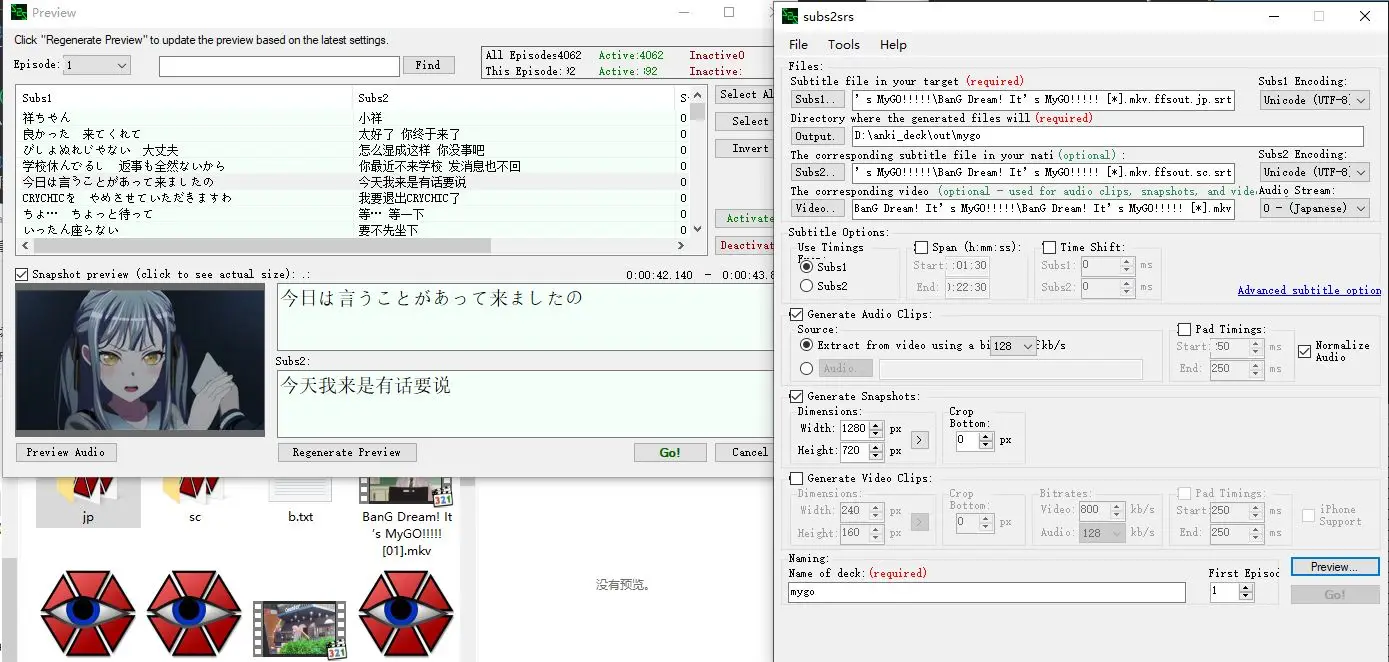Uncheck Generate Audio Clips

click(x=797, y=314)
